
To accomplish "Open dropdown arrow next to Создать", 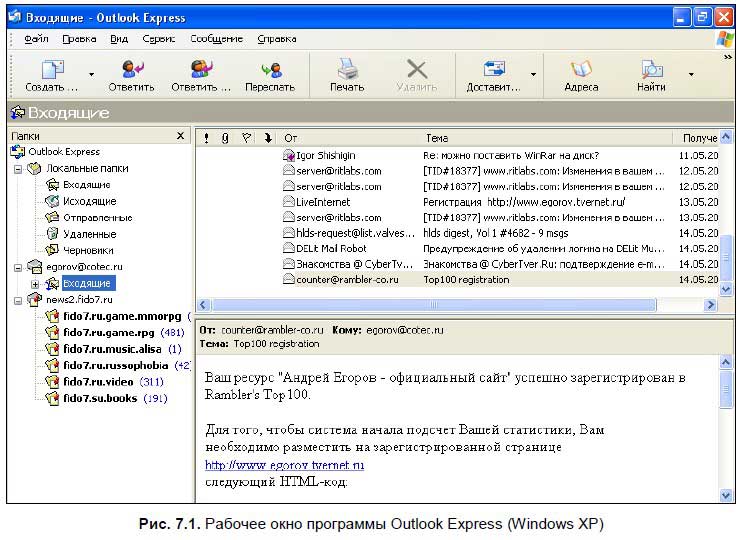I will tap(92, 74).
